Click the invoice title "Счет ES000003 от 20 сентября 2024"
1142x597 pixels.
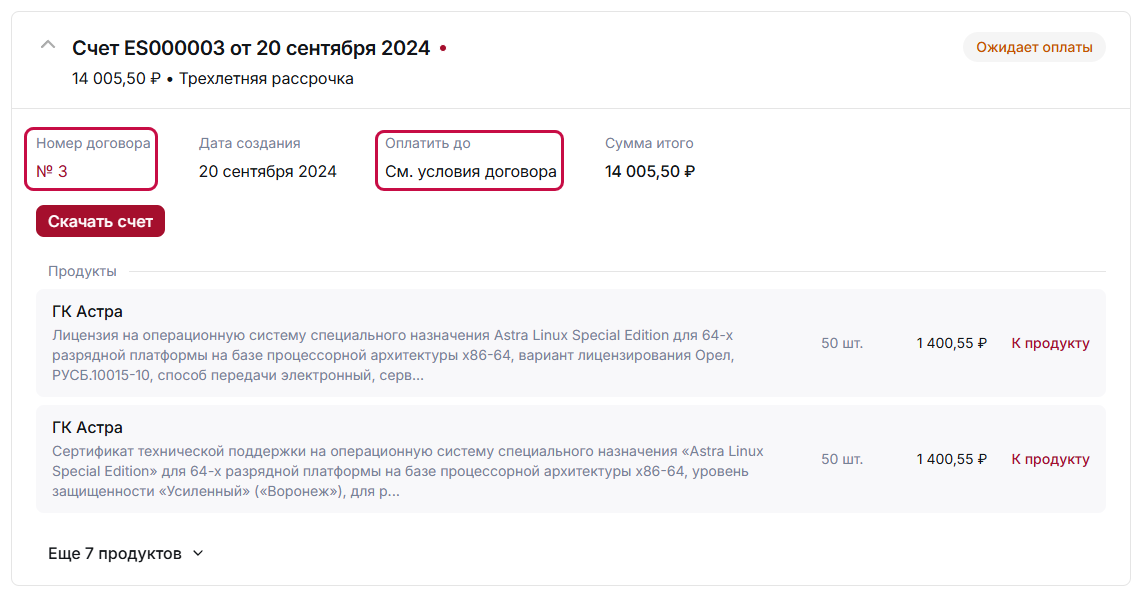[x=251, y=48]
